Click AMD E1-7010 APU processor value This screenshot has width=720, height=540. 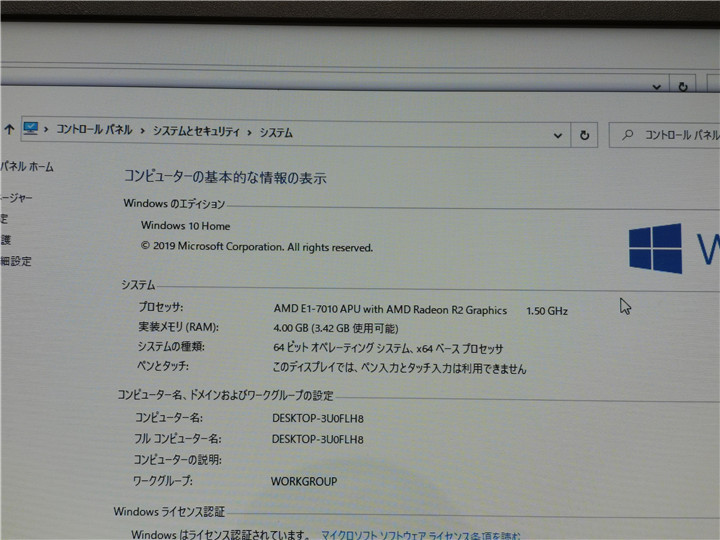click(x=390, y=309)
